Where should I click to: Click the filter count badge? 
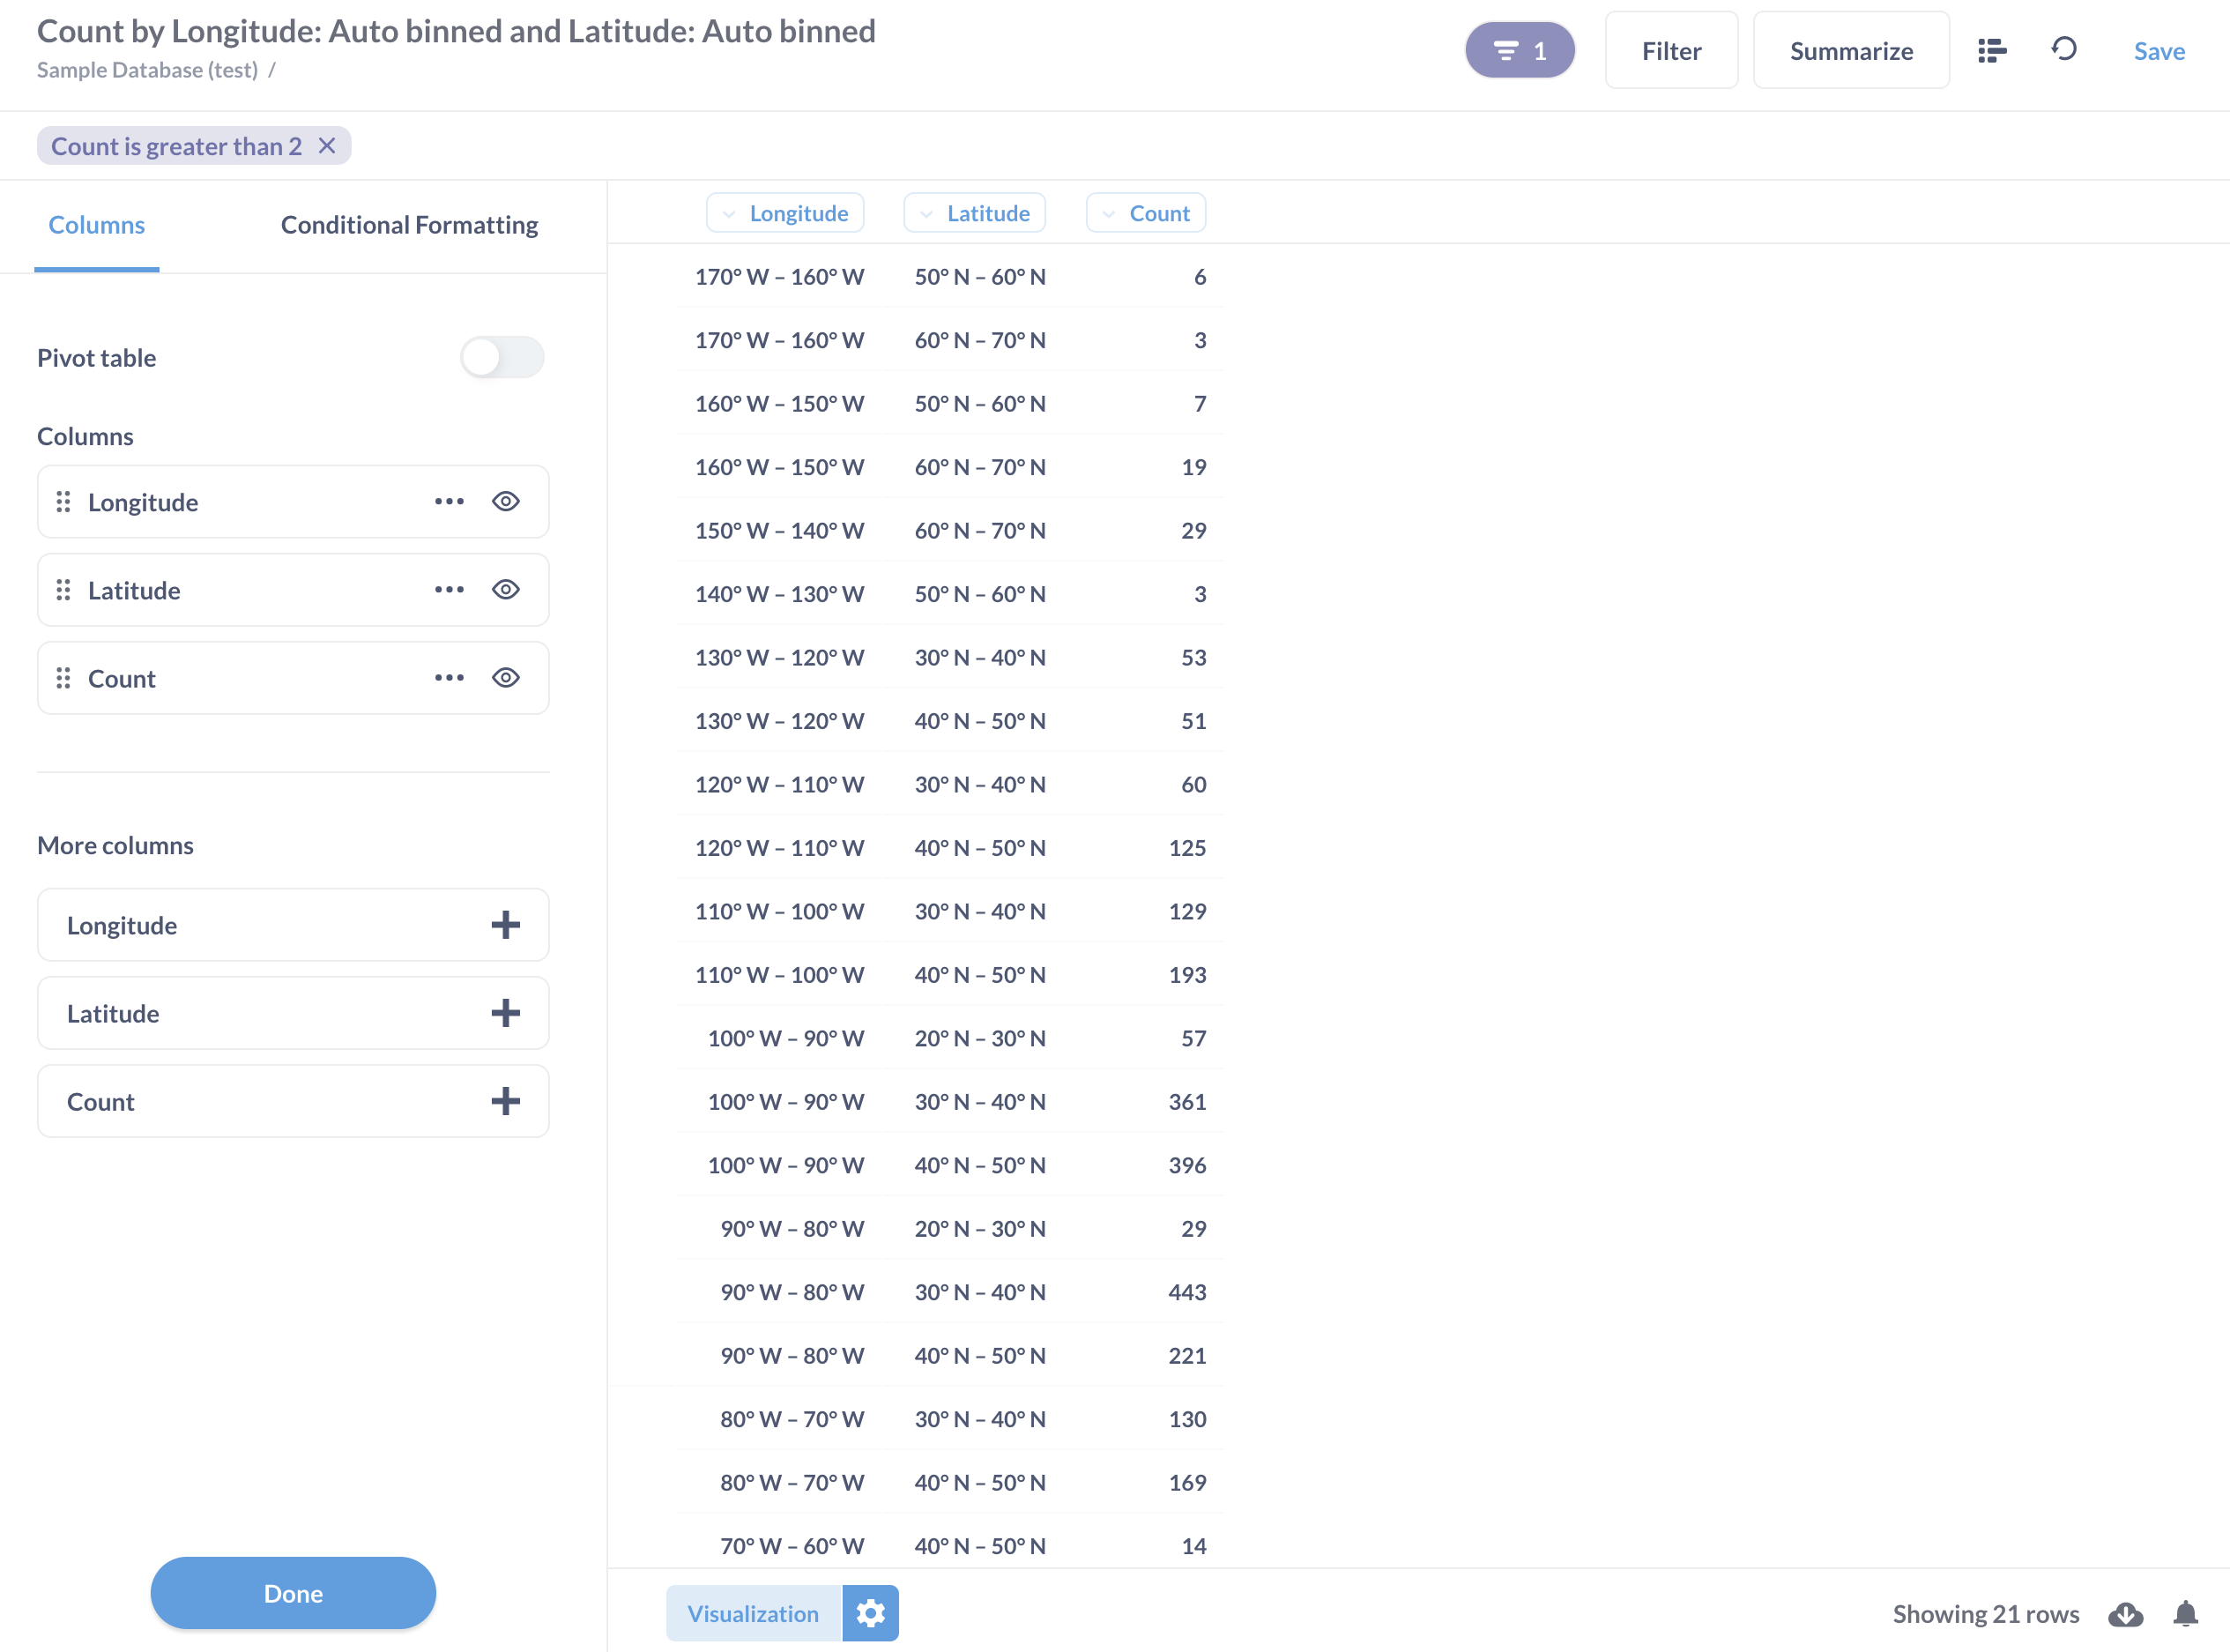[1520, 51]
